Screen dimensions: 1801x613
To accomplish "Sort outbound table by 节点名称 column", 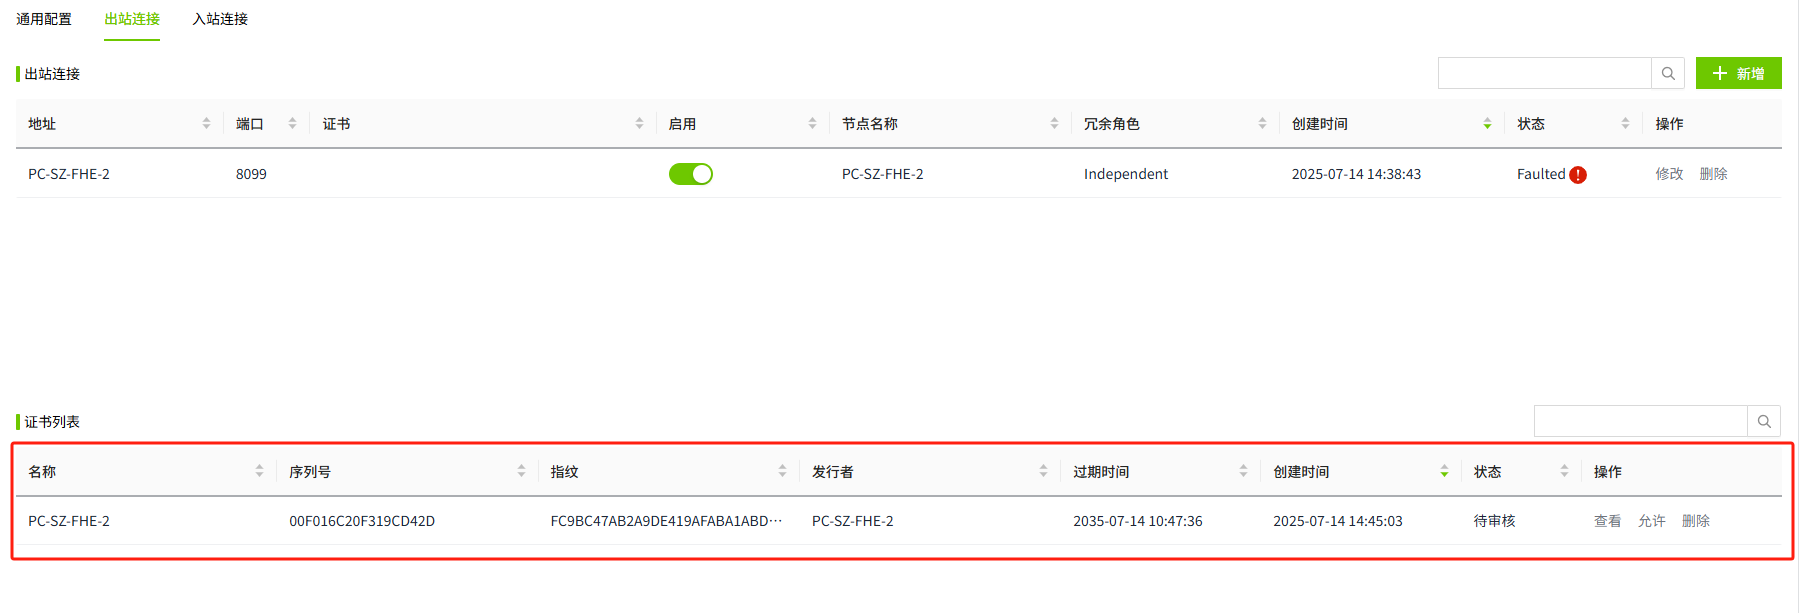I will coord(1054,124).
